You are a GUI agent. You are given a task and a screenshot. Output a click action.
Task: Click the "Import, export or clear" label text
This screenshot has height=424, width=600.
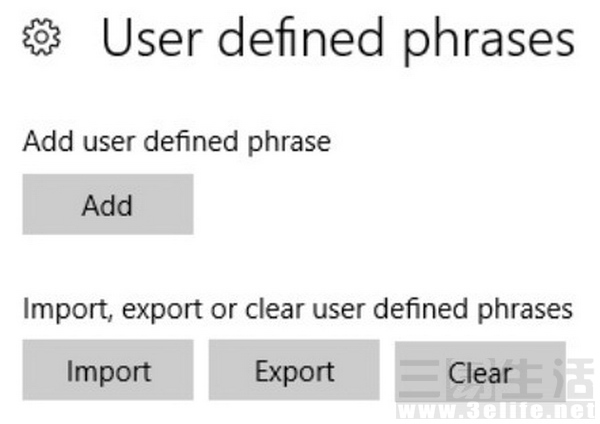click(x=297, y=308)
